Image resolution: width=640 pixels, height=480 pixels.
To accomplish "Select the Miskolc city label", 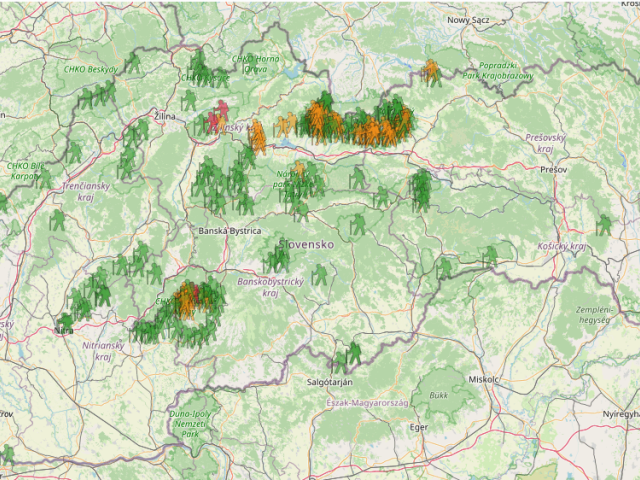I will (x=483, y=380).
